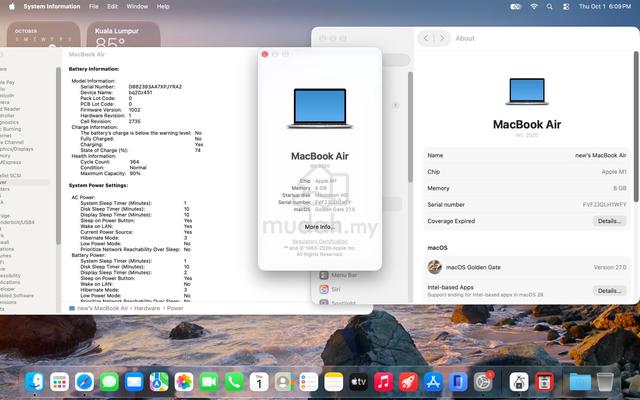Click the macOS Golden Gate row
640x400 pixels.
(x=527, y=267)
